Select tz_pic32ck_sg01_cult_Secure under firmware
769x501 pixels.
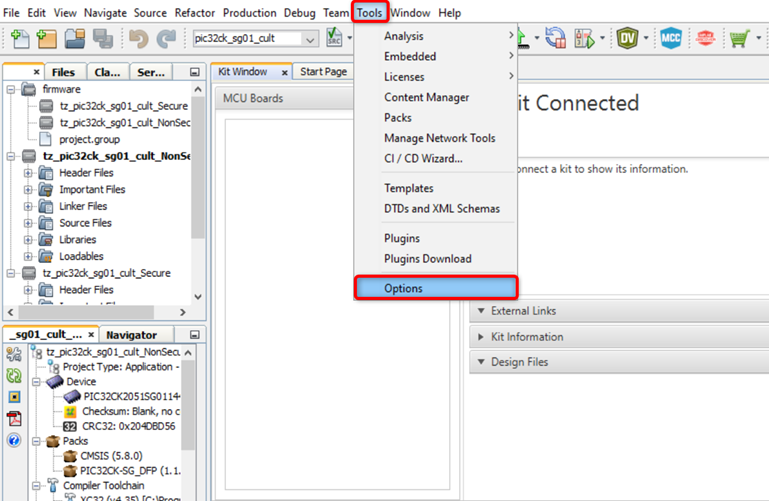123,106
